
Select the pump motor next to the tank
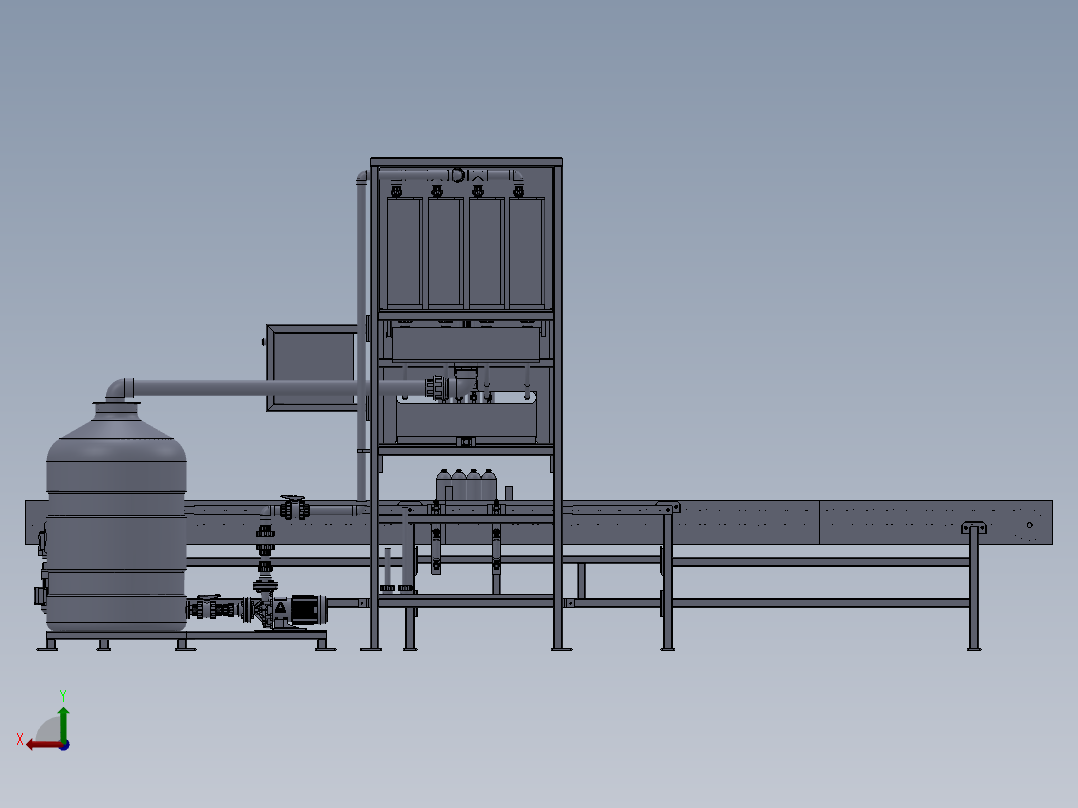click(x=307, y=611)
